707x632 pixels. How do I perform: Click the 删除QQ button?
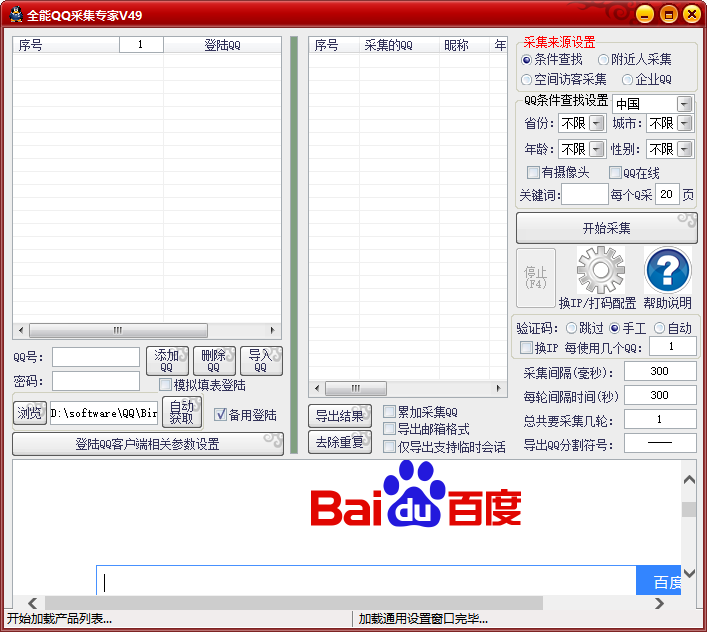[214, 361]
